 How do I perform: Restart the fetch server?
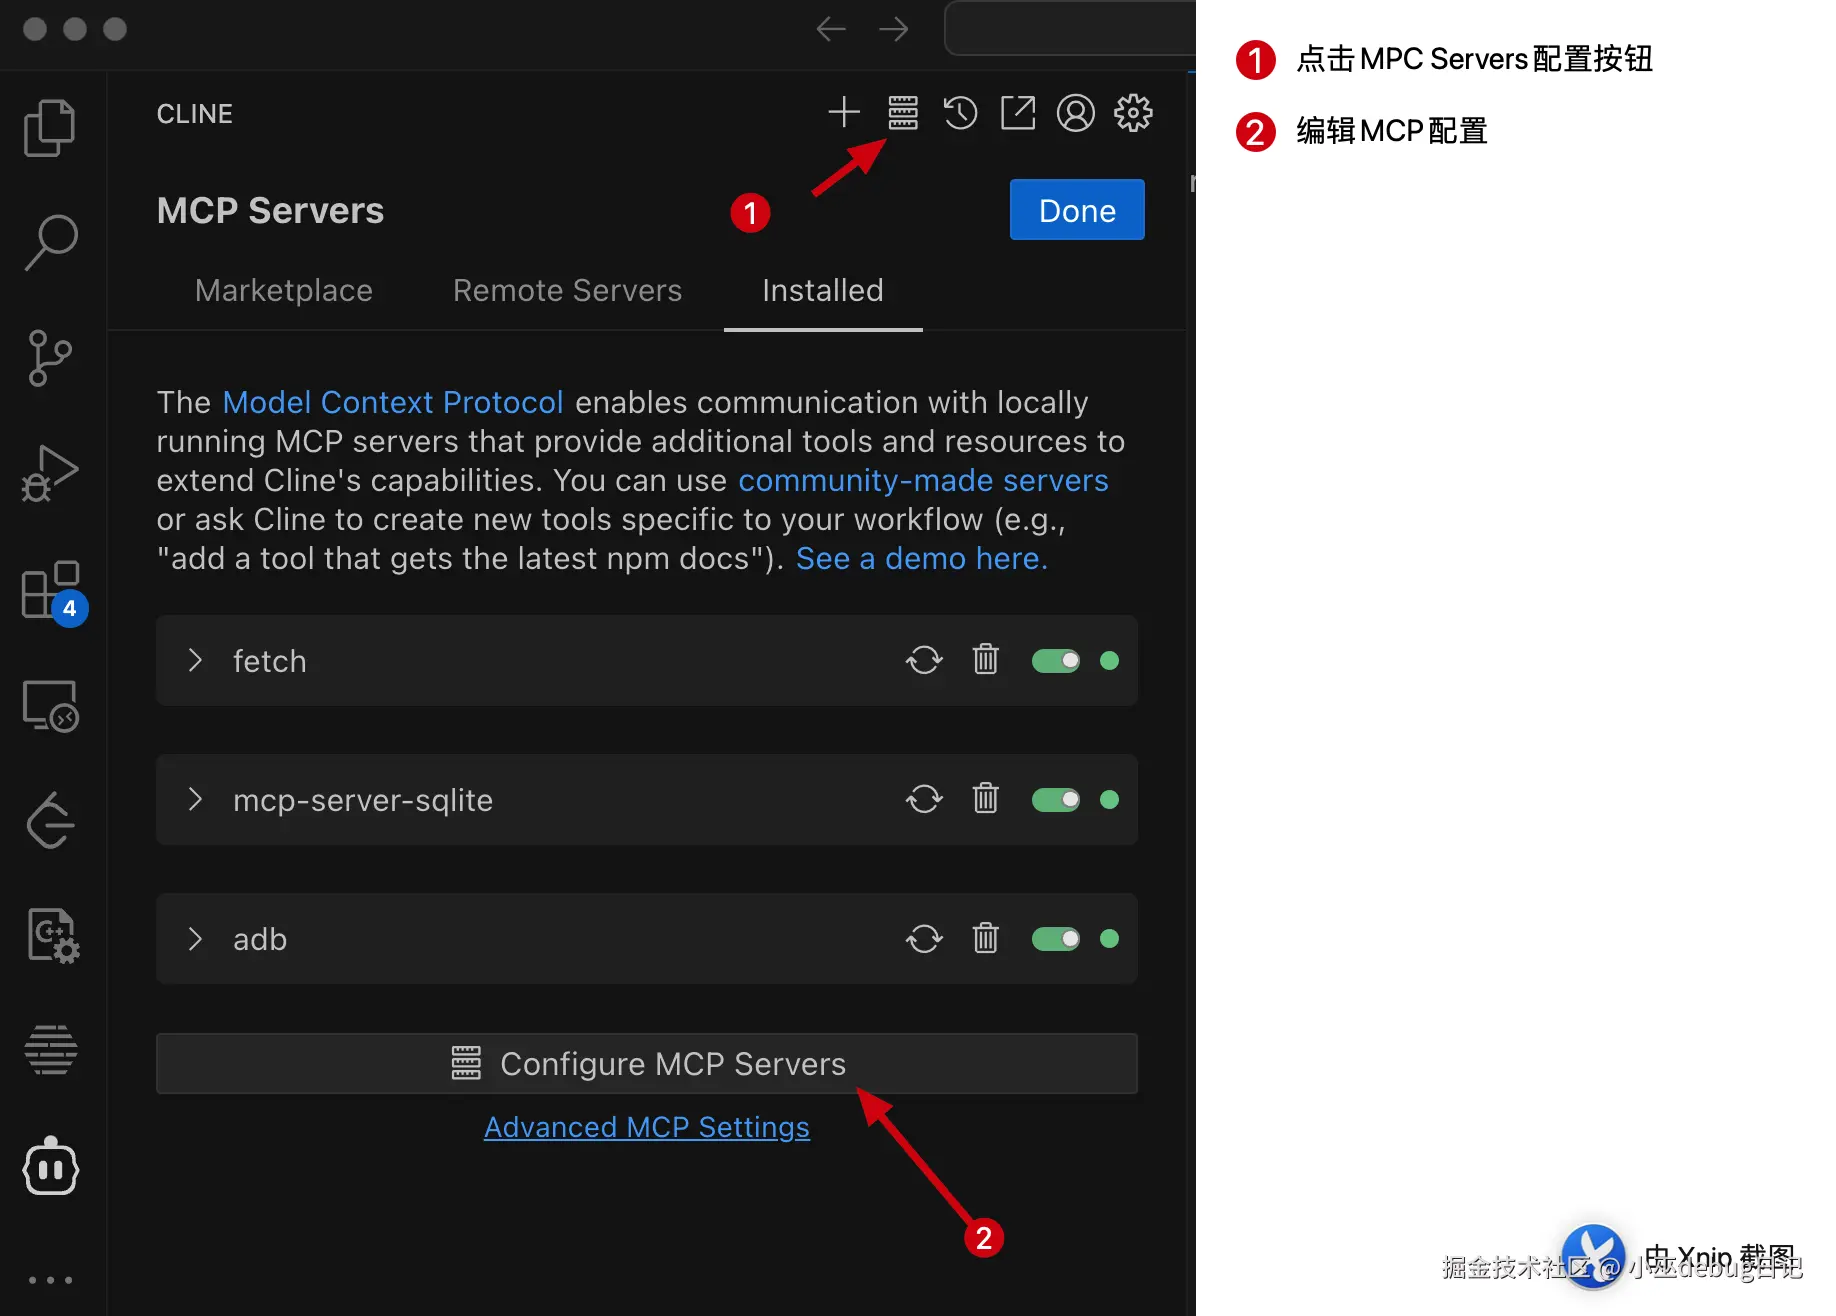pos(924,660)
